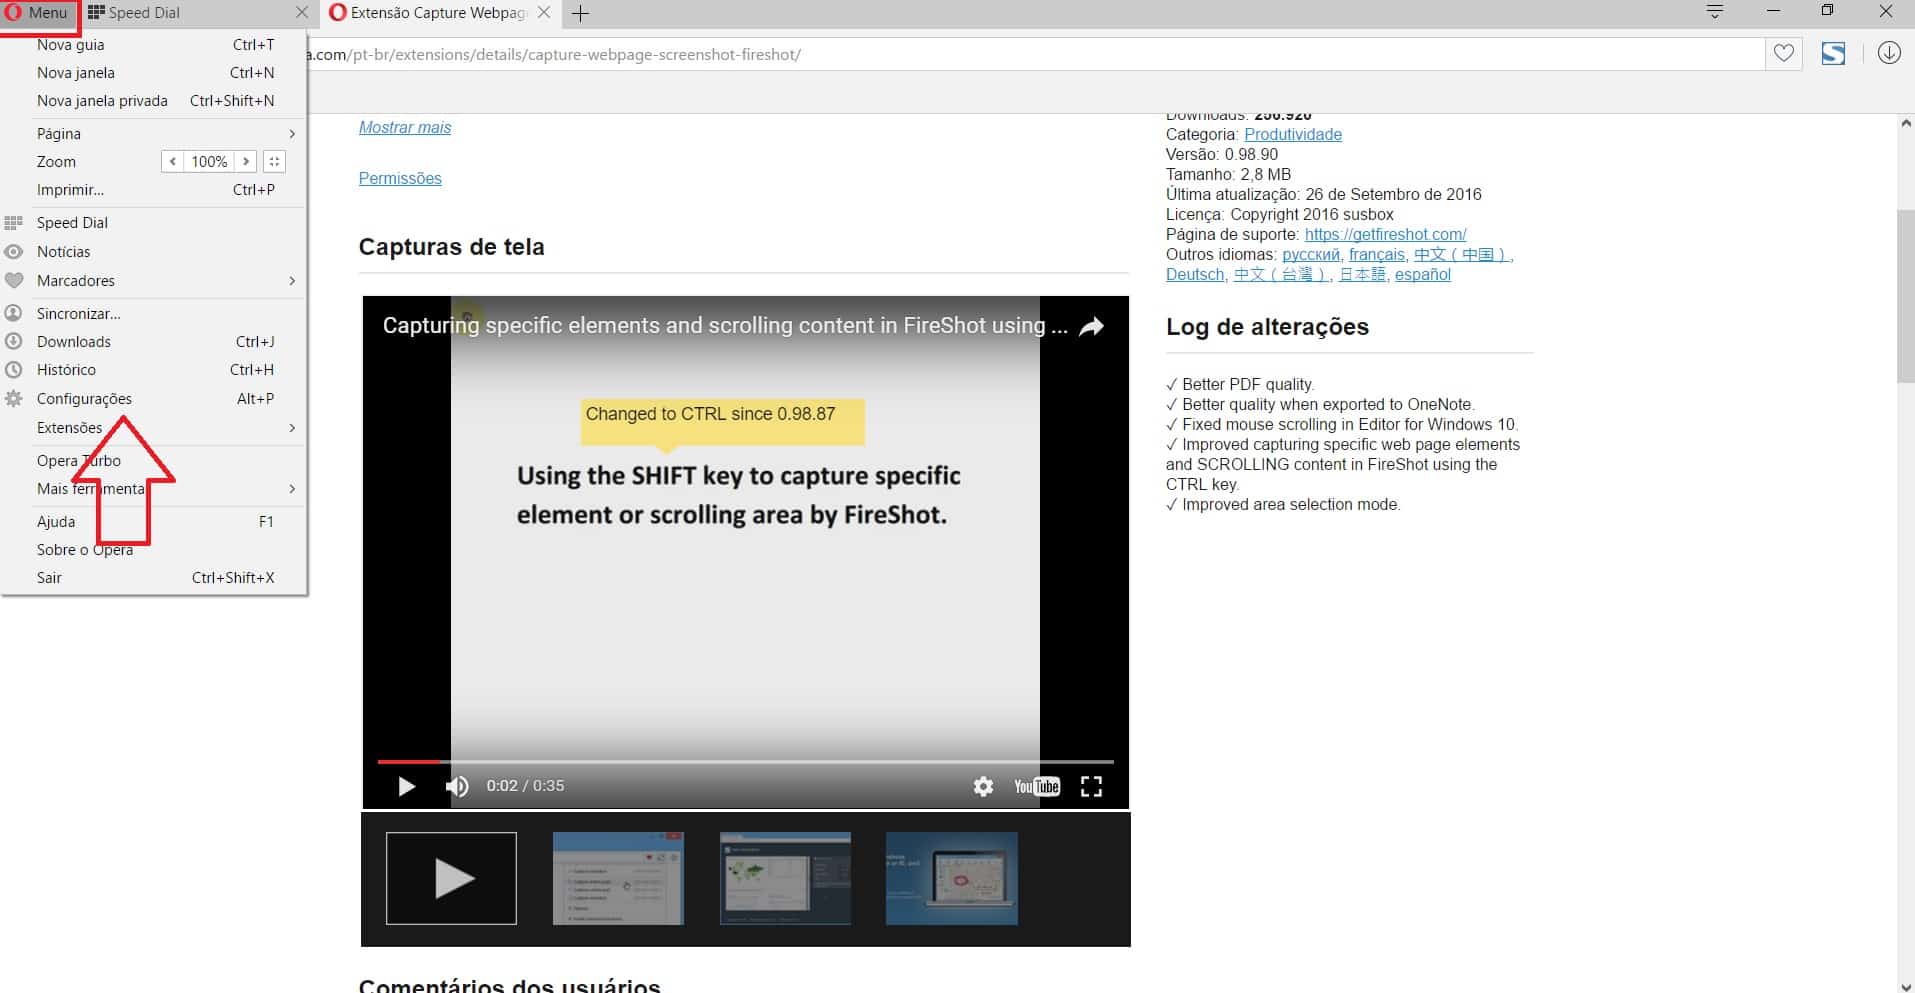Viewport: 1915px width, 993px height.
Task: Seek on the video progress bar
Action: (x=745, y=762)
